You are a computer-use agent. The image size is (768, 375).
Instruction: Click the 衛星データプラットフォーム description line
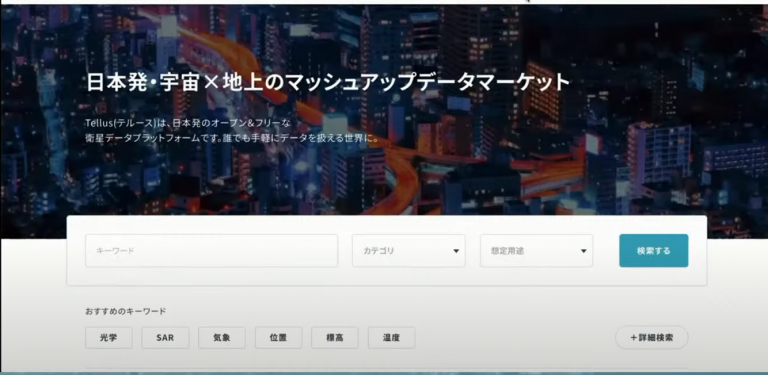pyautogui.click(x=233, y=139)
